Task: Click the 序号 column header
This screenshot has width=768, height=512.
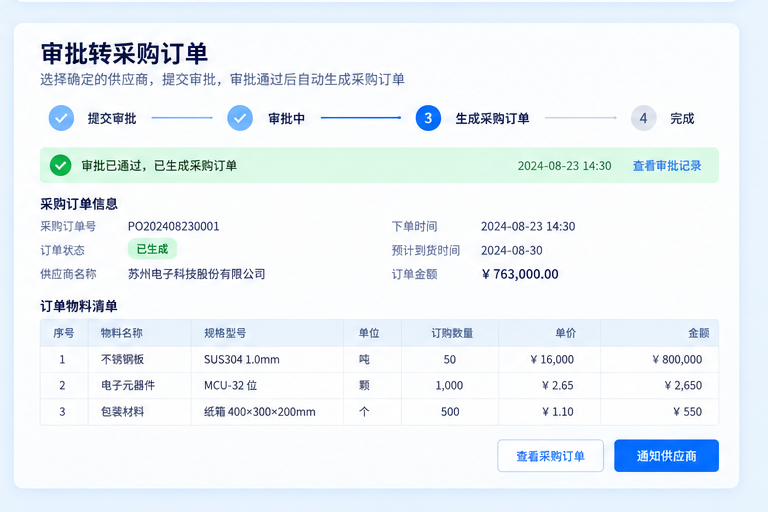Action: 64,333
